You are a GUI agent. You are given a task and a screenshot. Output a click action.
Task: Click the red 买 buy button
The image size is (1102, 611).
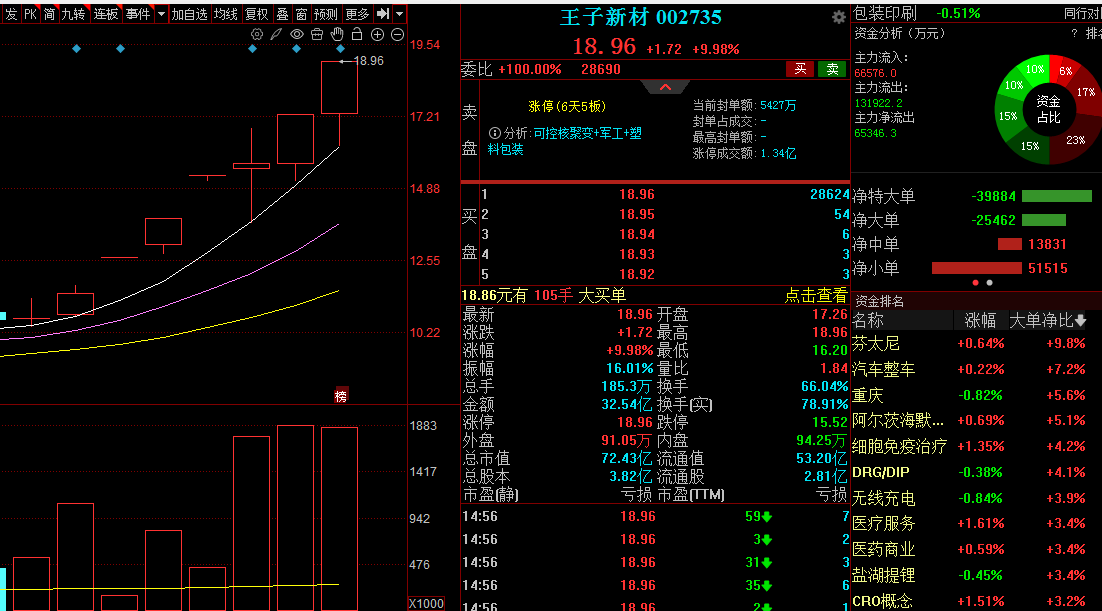tap(800, 69)
